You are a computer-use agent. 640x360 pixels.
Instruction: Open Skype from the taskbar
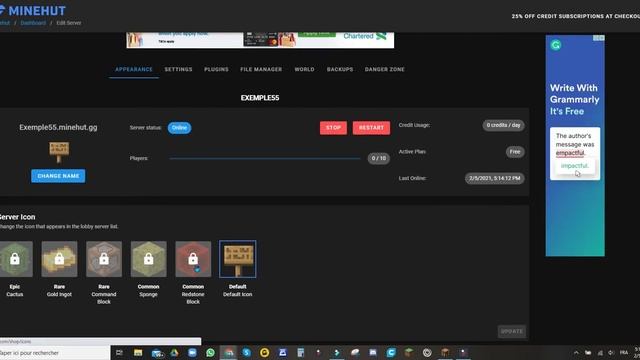[247, 353]
